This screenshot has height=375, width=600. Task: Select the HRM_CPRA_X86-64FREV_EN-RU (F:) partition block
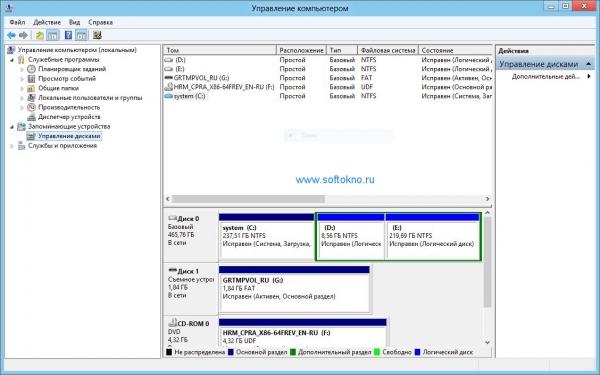[x=303, y=332]
